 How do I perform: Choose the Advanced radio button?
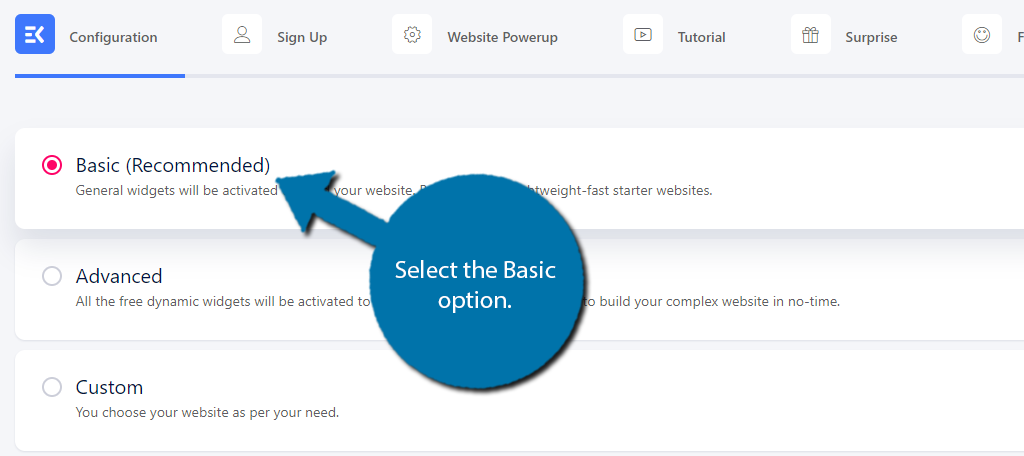pos(52,276)
